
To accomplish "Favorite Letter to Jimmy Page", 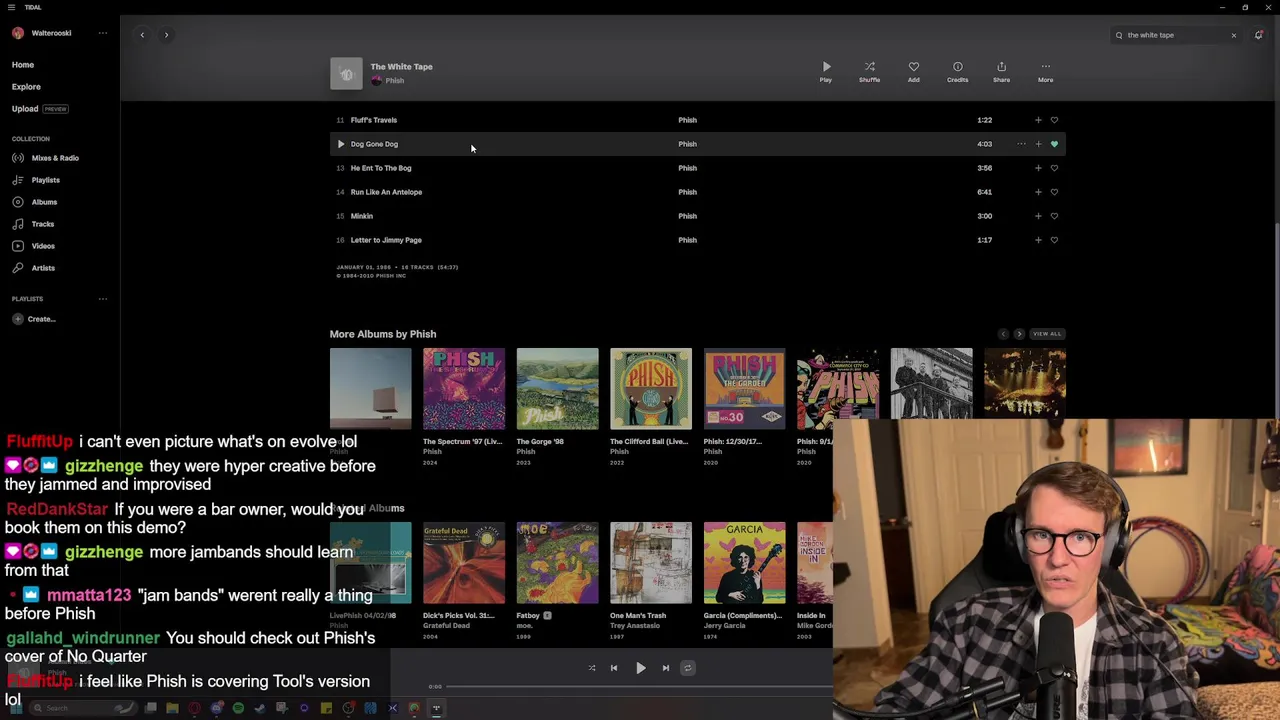I will coord(1054,240).
